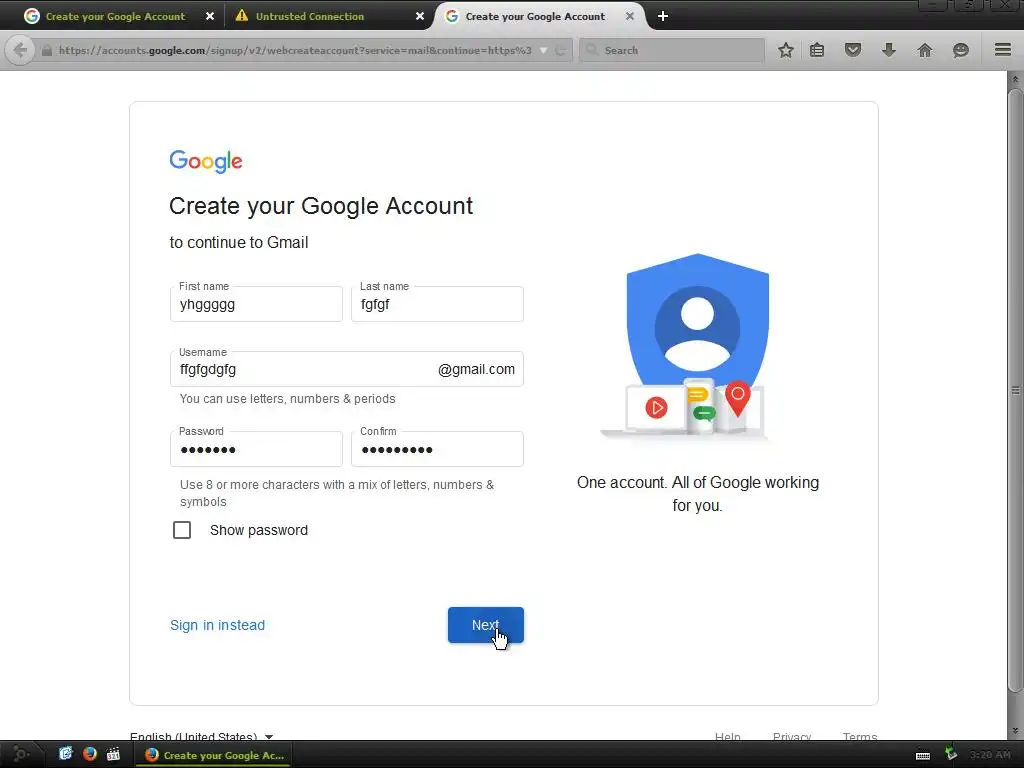
Task: Open the bookmarks list icon
Action: click(x=817, y=50)
